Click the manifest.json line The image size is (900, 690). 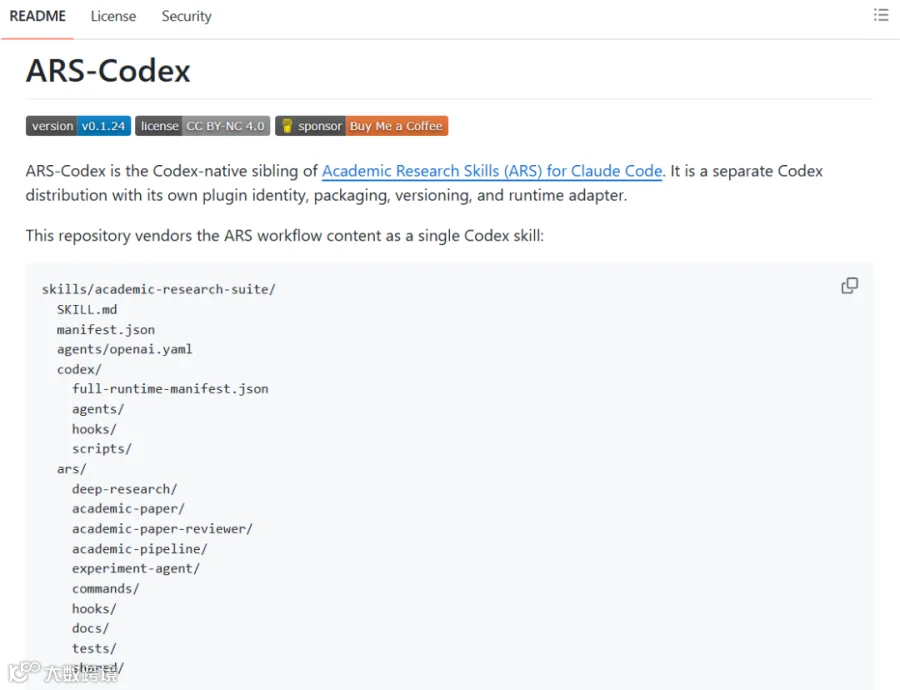click(x=106, y=330)
